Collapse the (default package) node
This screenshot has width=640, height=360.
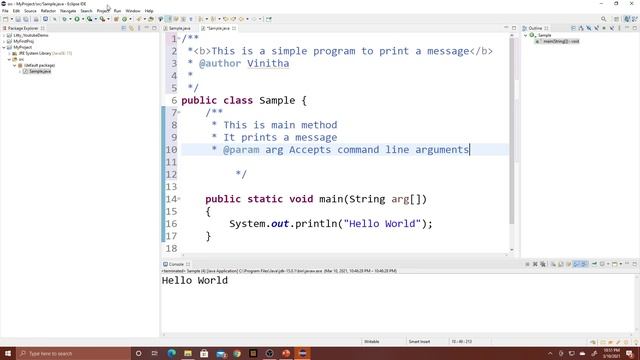tap(15, 65)
